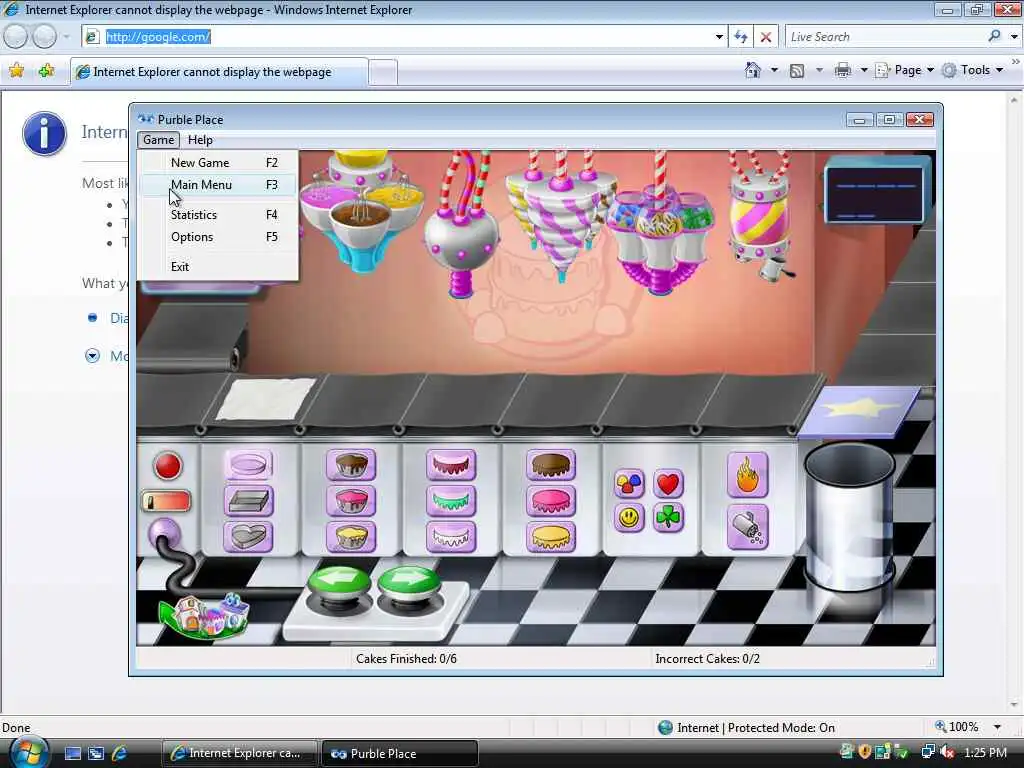1024x768 pixels.
Task: Click the IE Home button
Action: click(753, 70)
